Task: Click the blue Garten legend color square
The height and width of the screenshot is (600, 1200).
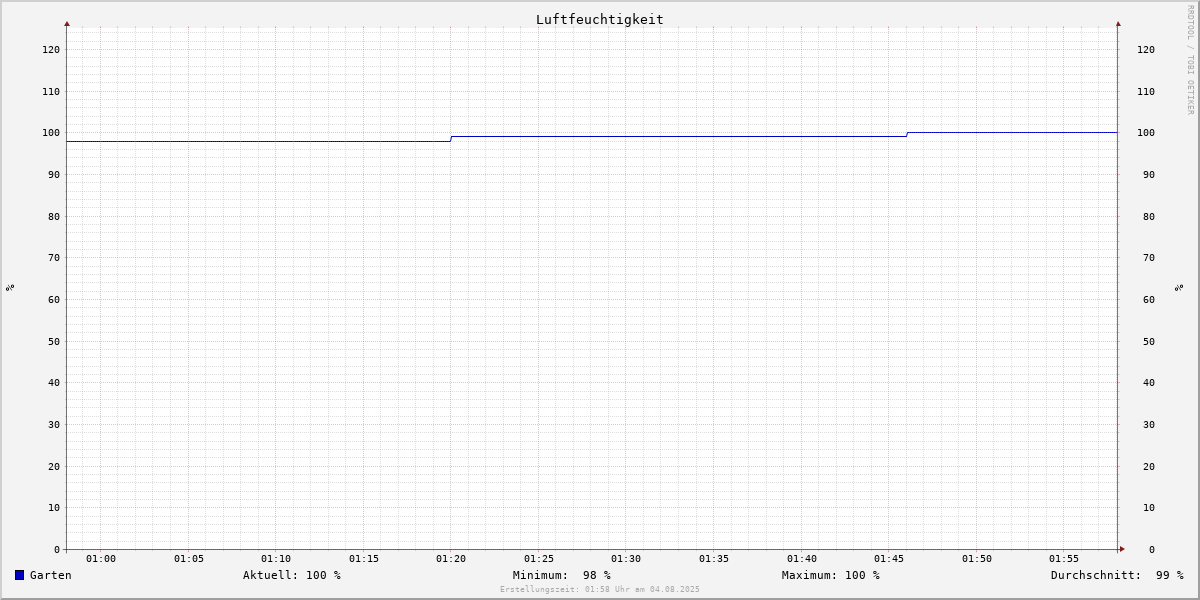Action: coord(19,575)
